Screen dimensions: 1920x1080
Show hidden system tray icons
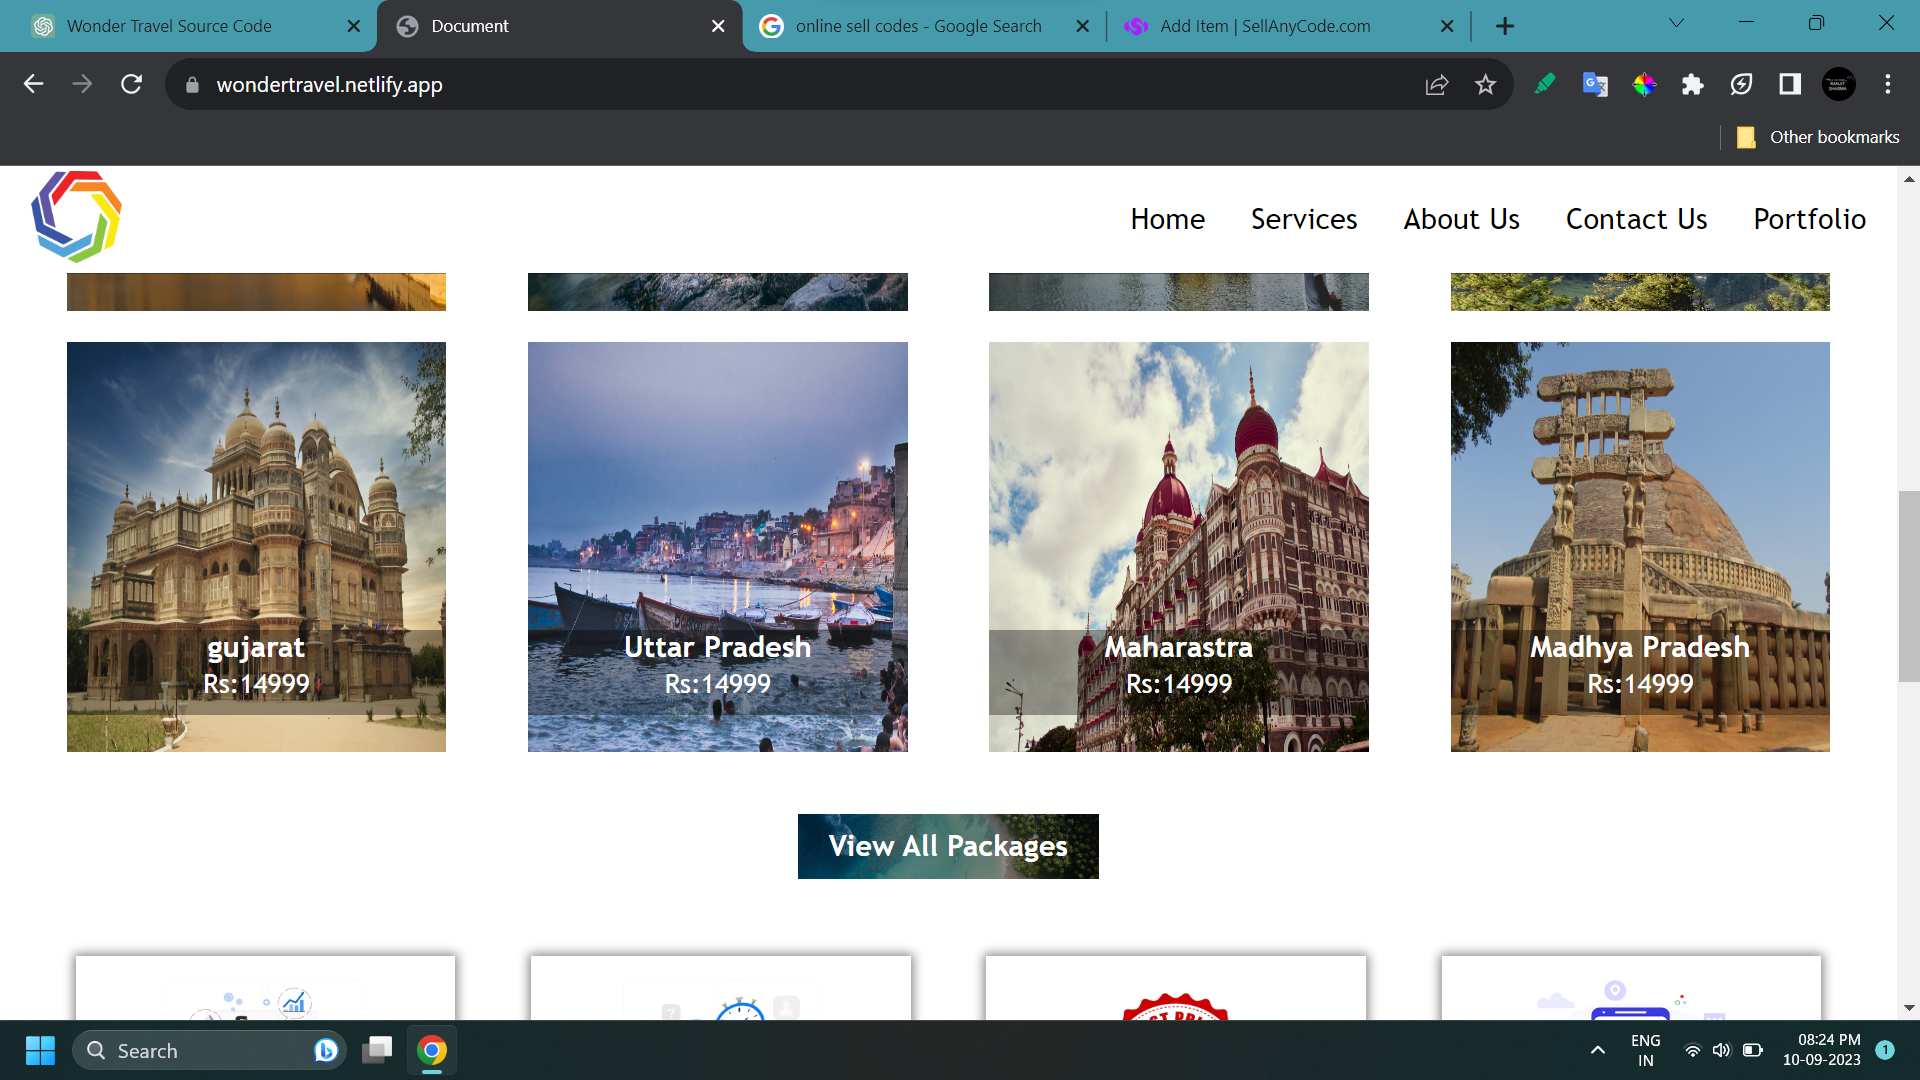coord(1597,1050)
